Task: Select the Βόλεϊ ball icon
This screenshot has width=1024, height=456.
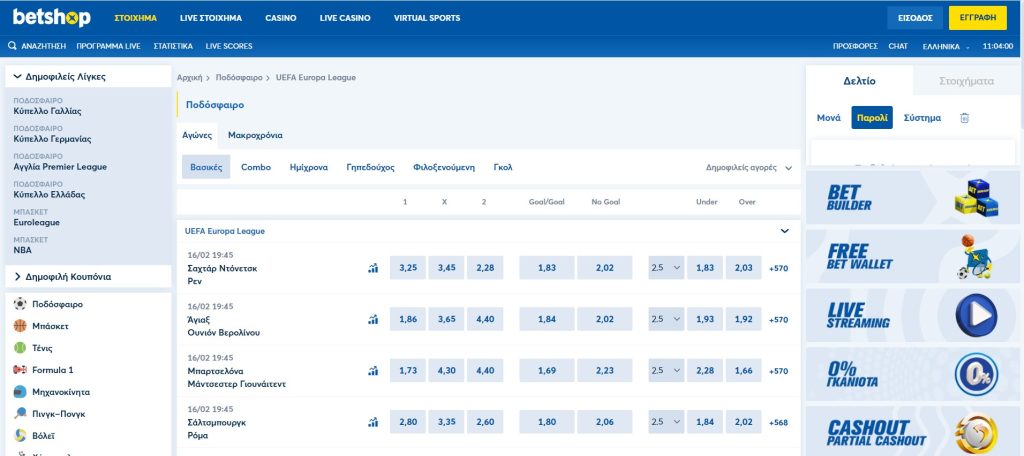Action: 20,436
